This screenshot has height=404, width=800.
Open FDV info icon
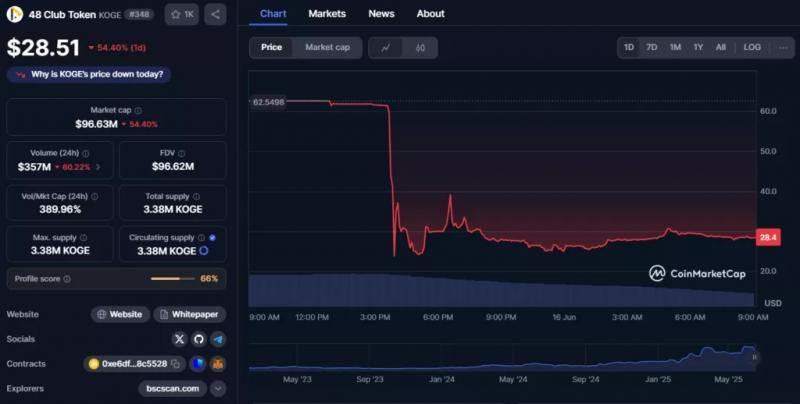(x=182, y=153)
